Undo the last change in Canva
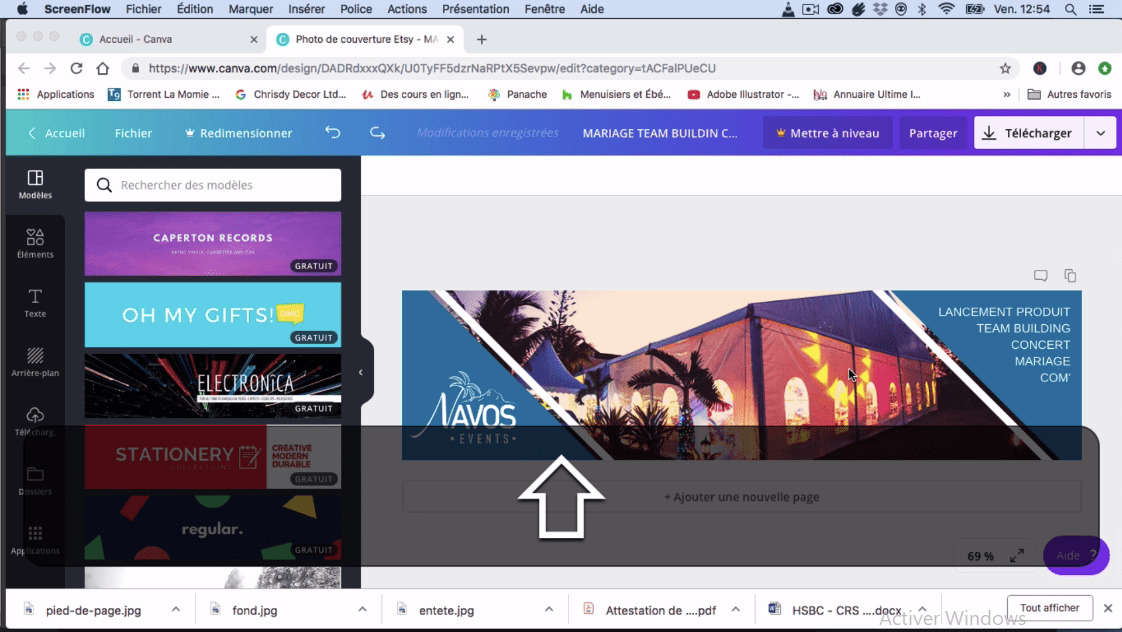Screen dimensions: 1122x632 point(333,132)
